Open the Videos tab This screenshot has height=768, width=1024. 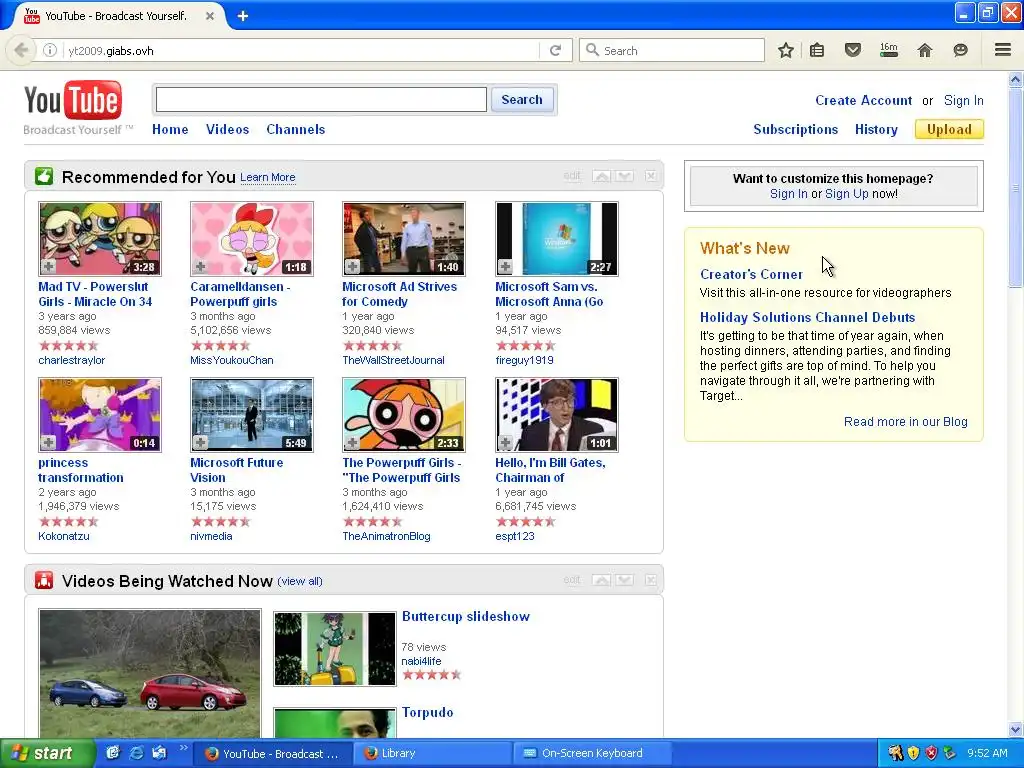[x=227, y=129]
